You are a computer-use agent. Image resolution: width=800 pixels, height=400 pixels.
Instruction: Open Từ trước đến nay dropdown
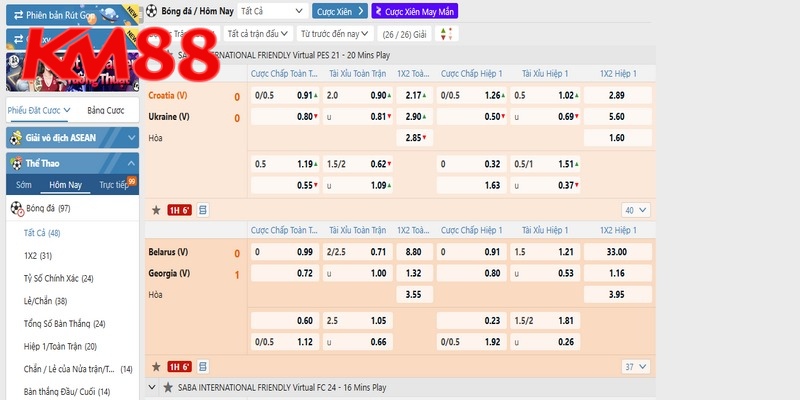pyautogui.click(x=335, y=34)
